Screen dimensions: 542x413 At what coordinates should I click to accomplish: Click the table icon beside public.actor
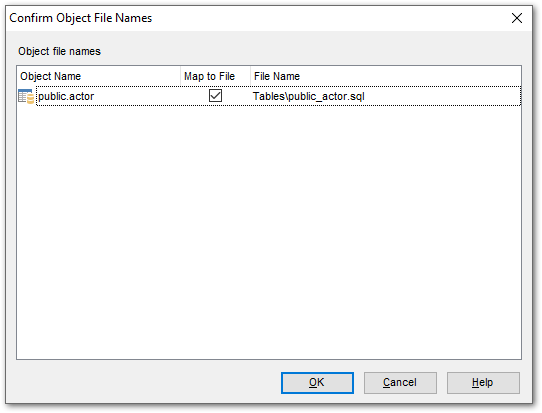click(x=26, y=96)
